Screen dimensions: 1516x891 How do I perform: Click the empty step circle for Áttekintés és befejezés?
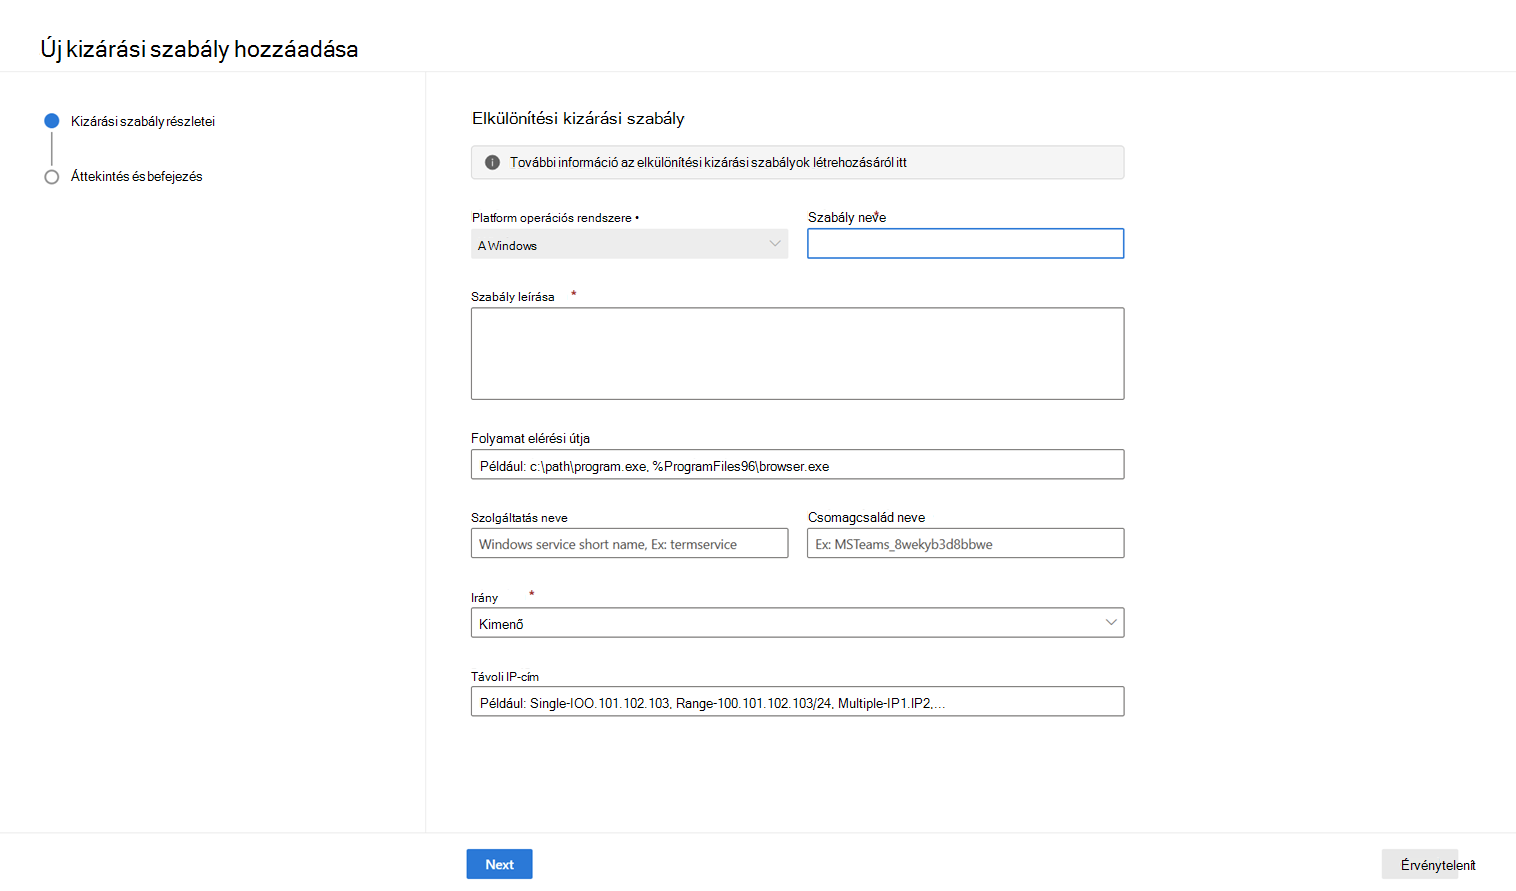point(52,177)
